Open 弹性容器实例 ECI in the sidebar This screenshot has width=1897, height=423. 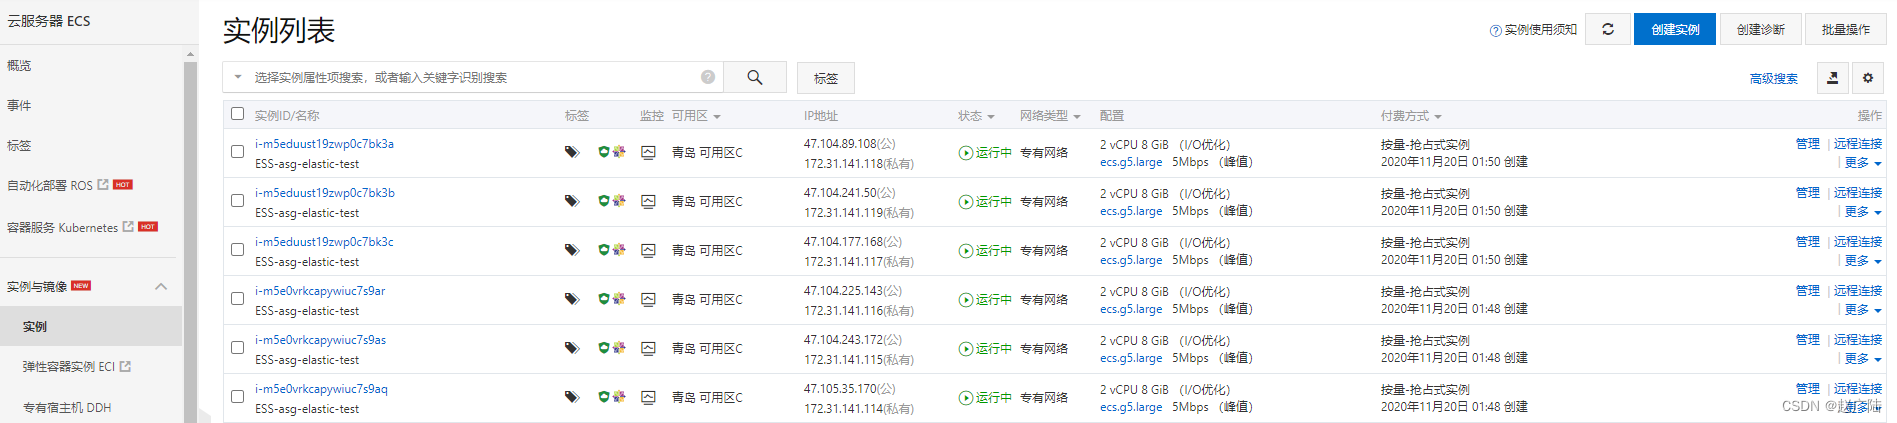click(68, 367)
